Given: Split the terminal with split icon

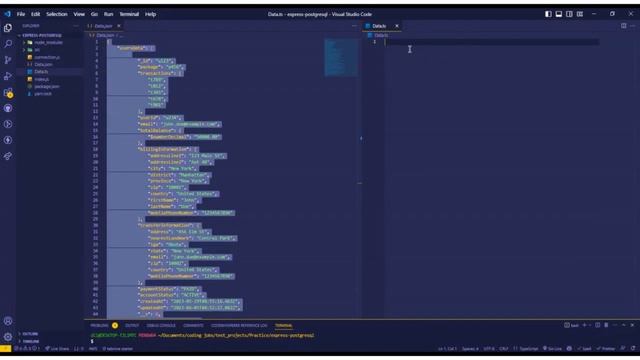Looking at the screenshot, I should click(x=598, y=325).
